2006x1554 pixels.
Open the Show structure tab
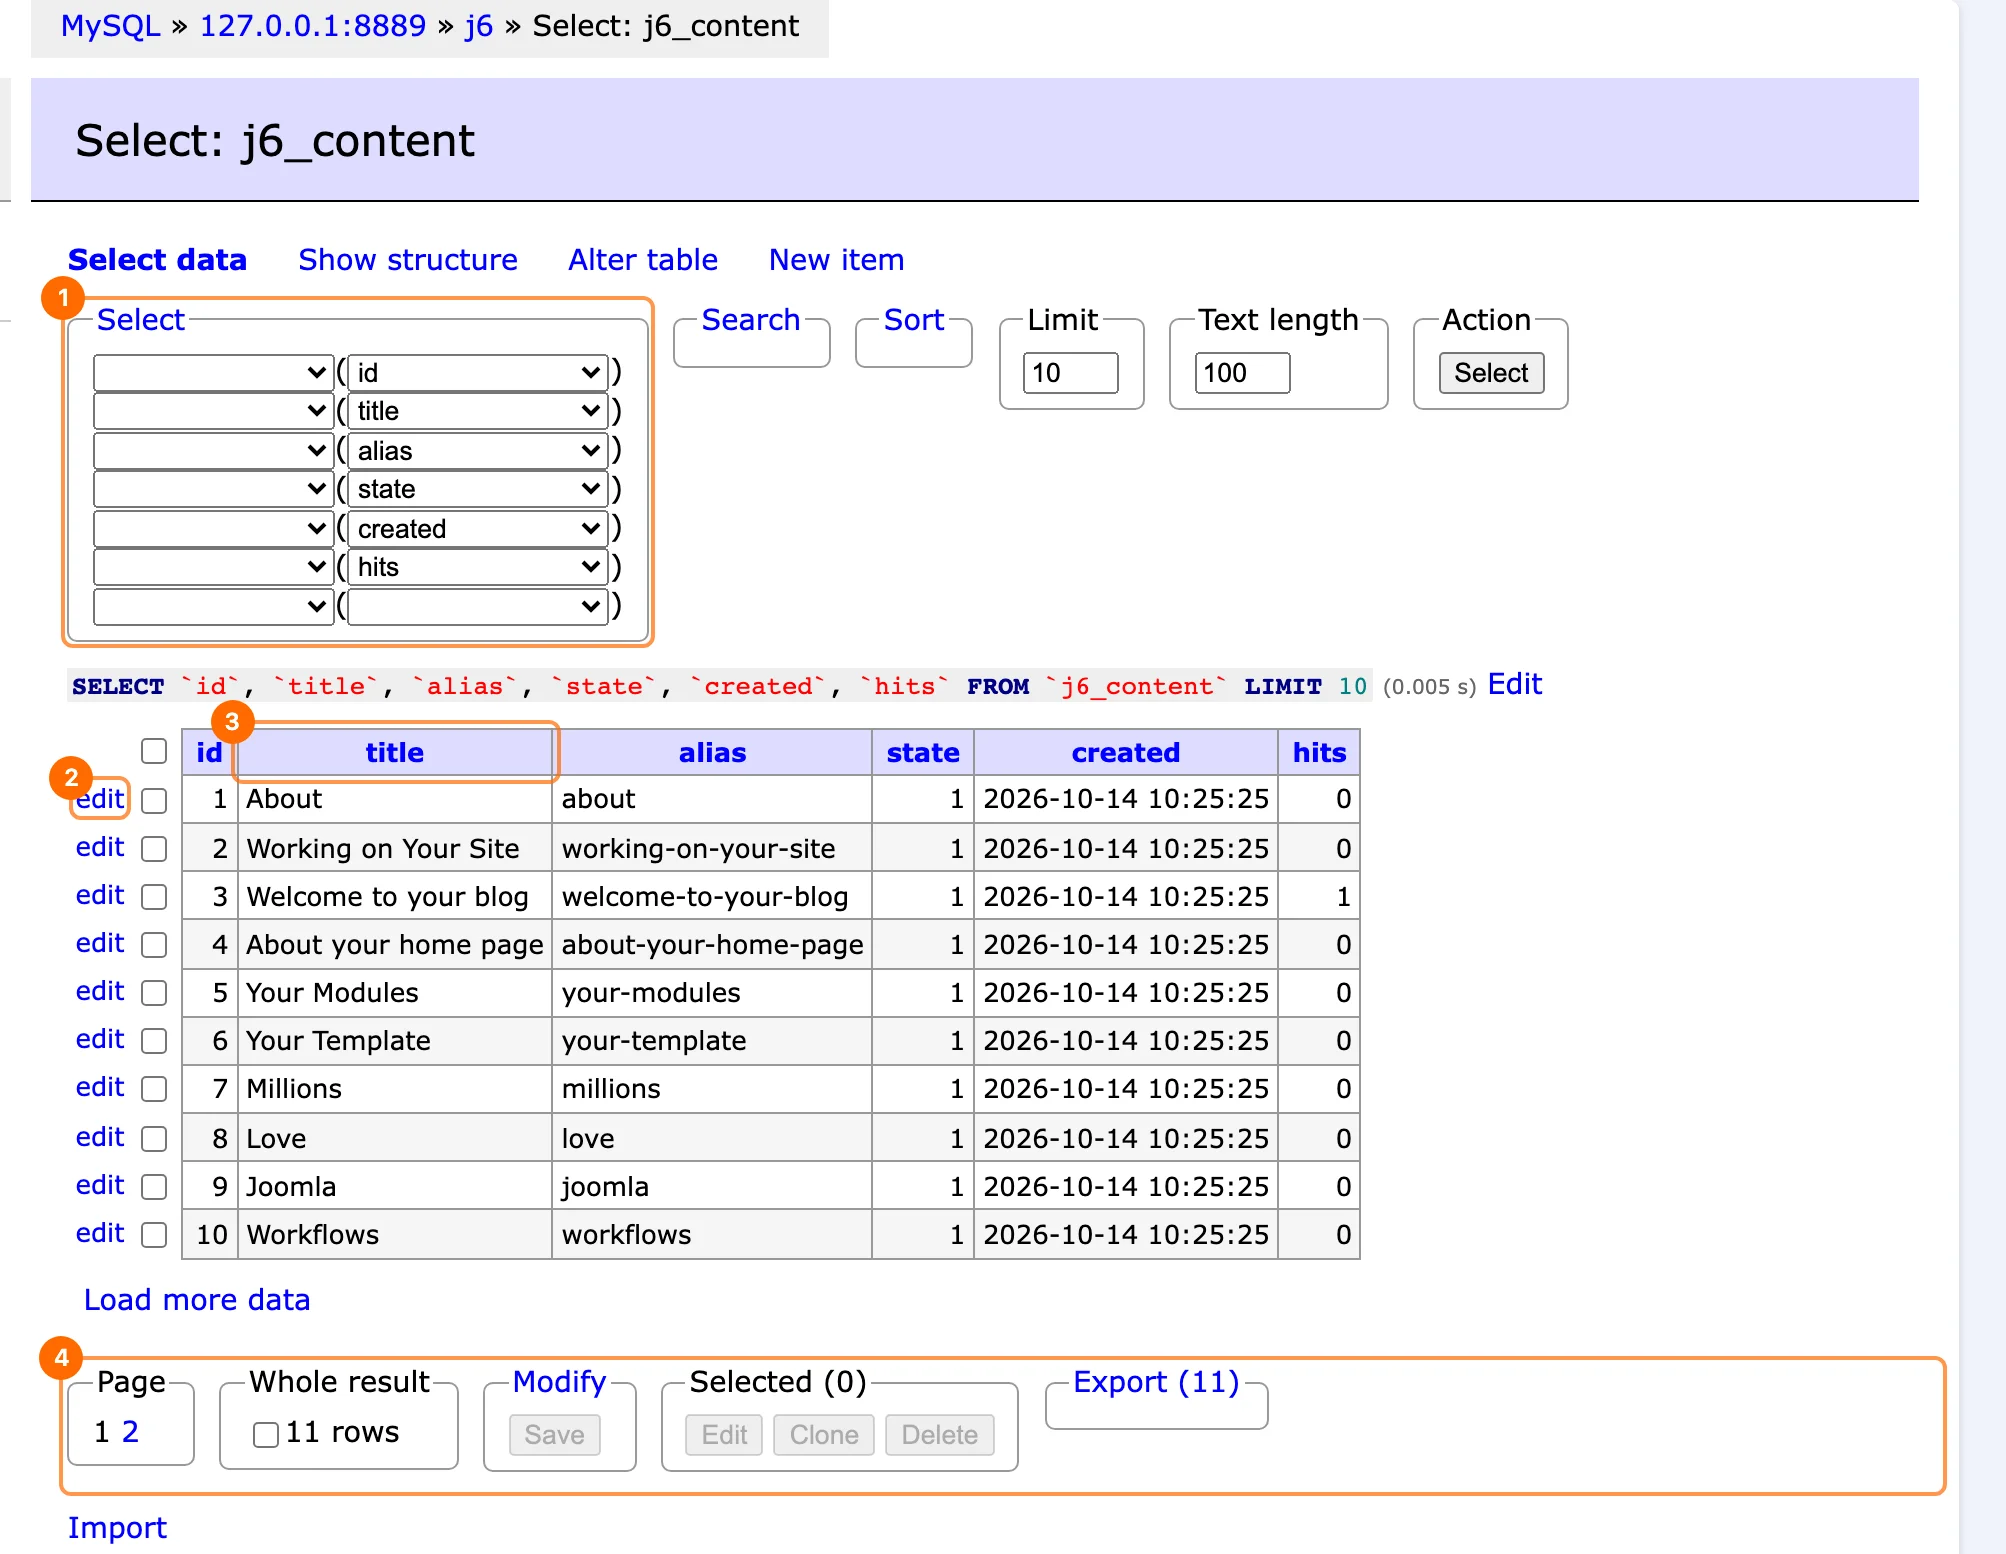(x=408, y=260)
